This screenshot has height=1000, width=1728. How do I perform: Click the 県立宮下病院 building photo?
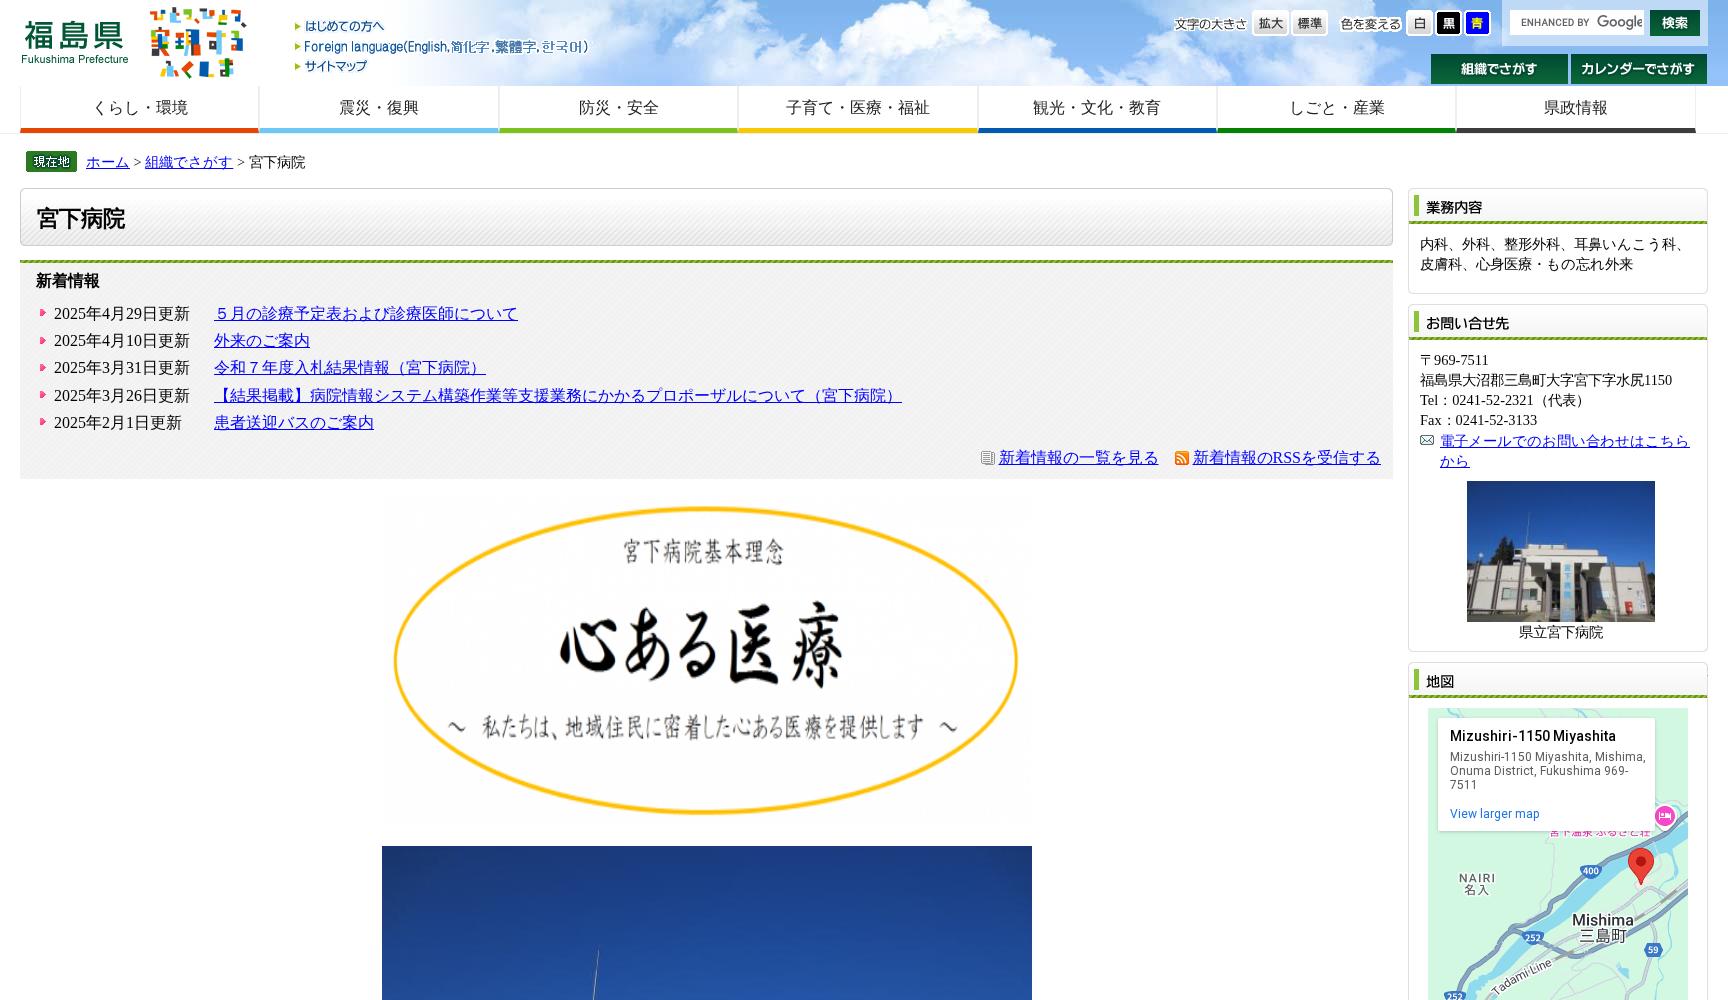click(1560, 551)
